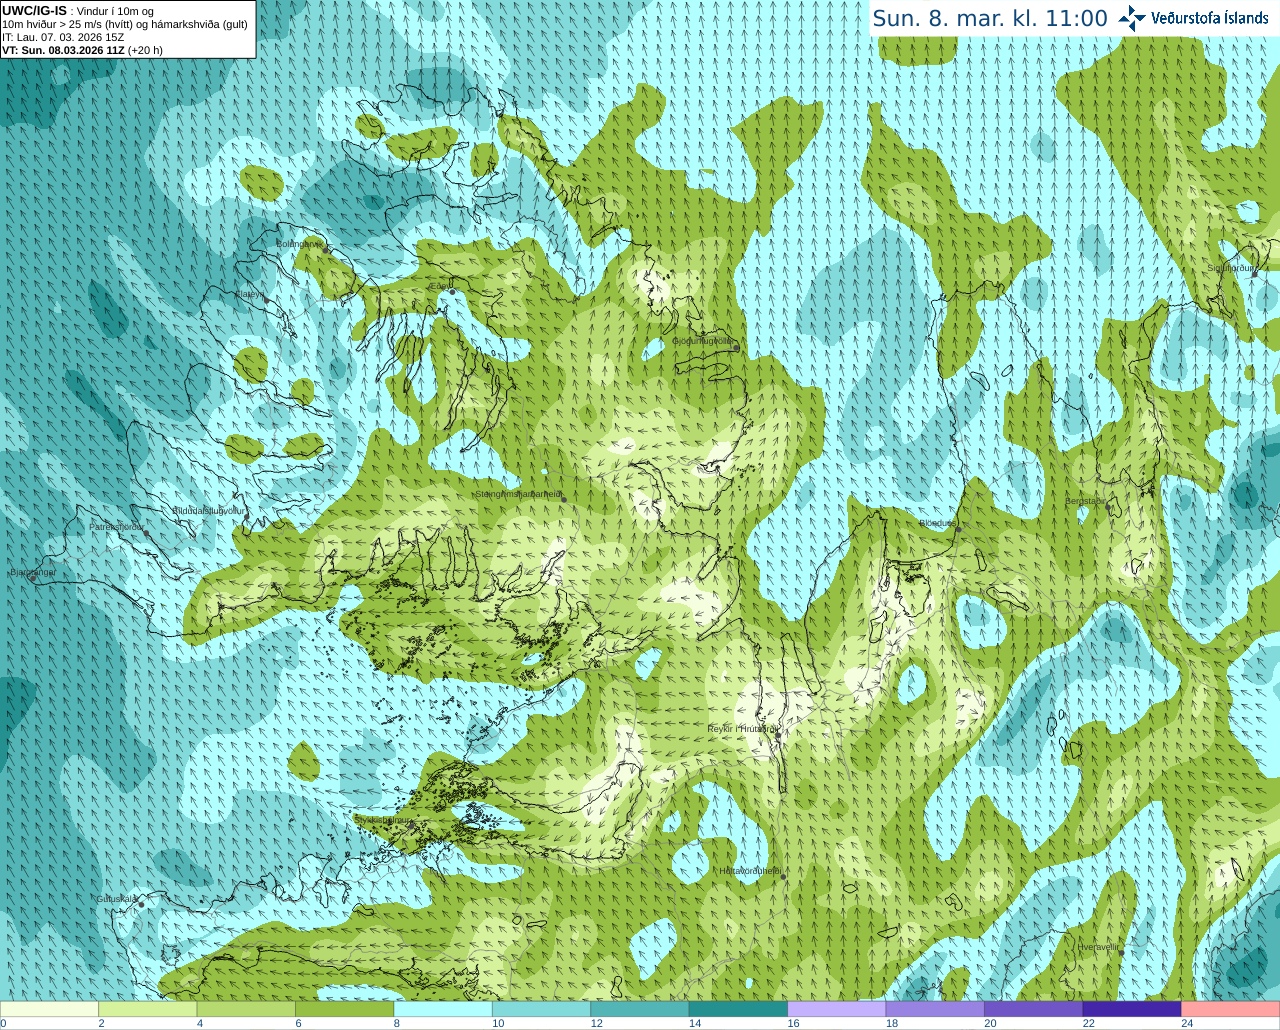
Task: Click the Stykkishólmur station label
Action: (383, 819)
